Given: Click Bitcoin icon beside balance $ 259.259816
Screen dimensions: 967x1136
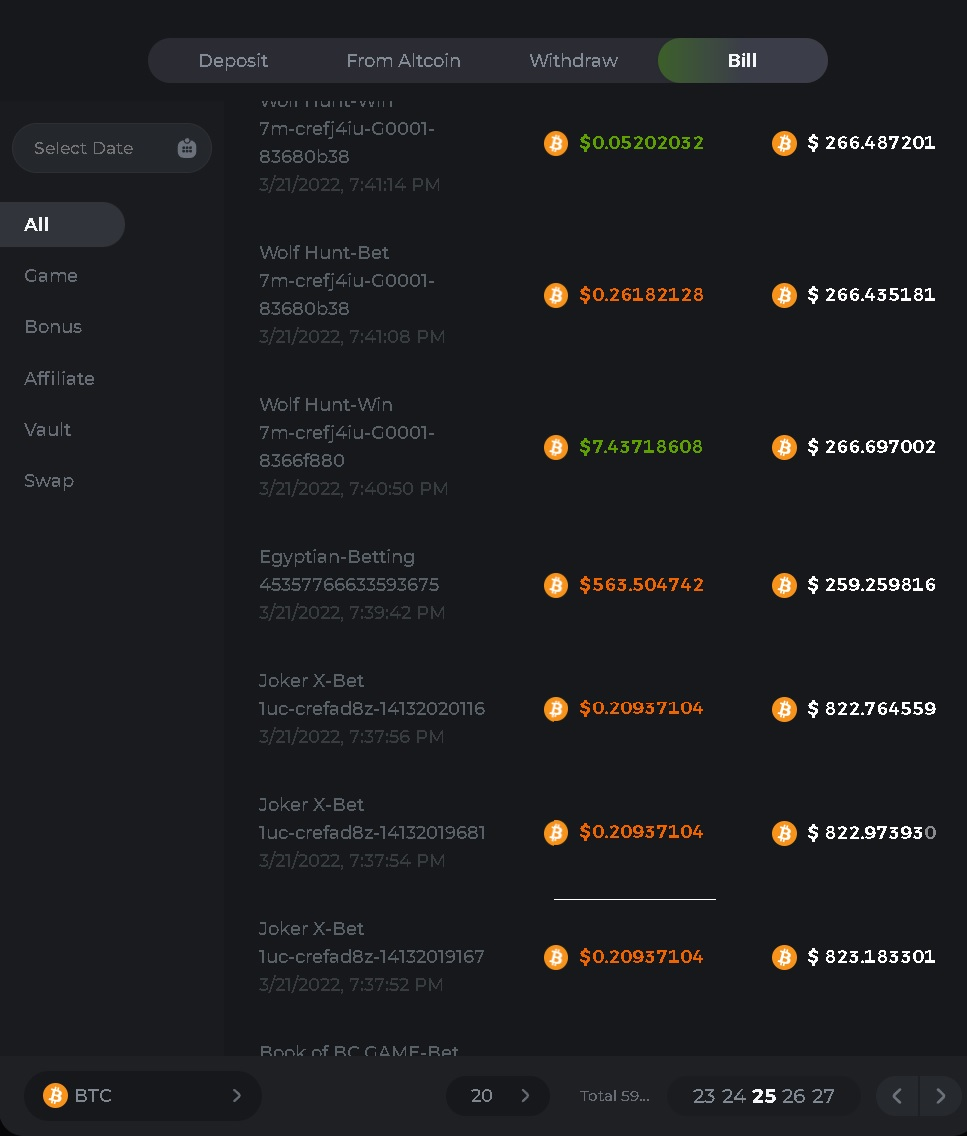Looking at the screenshot, I should click(784, 585).
